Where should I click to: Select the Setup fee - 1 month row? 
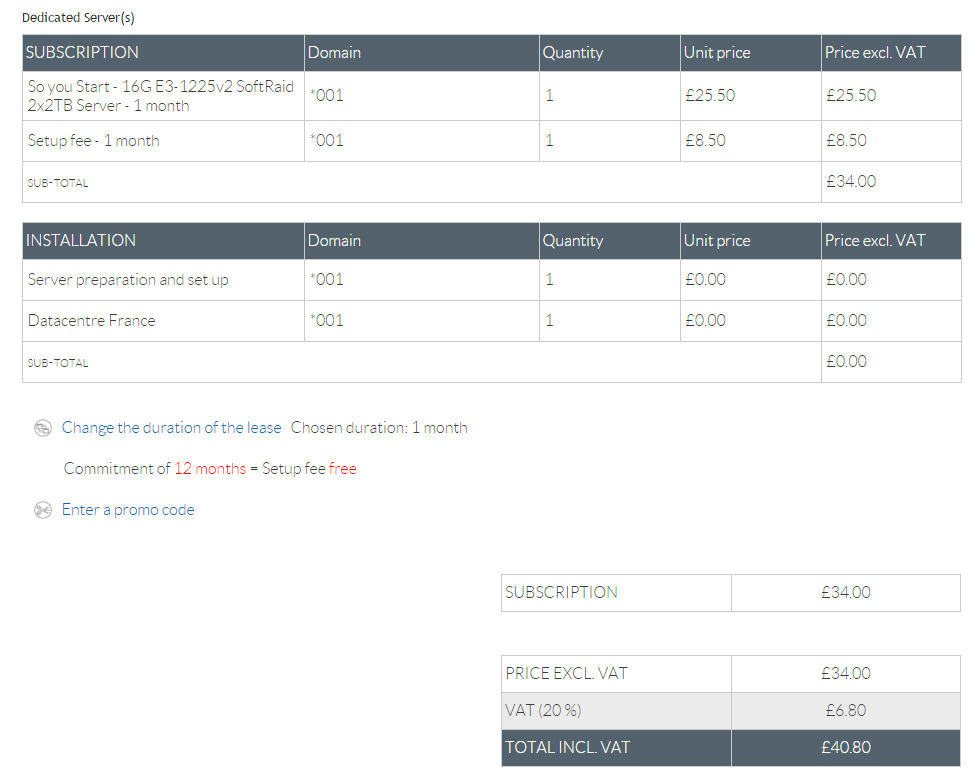(x=491, y=141)
